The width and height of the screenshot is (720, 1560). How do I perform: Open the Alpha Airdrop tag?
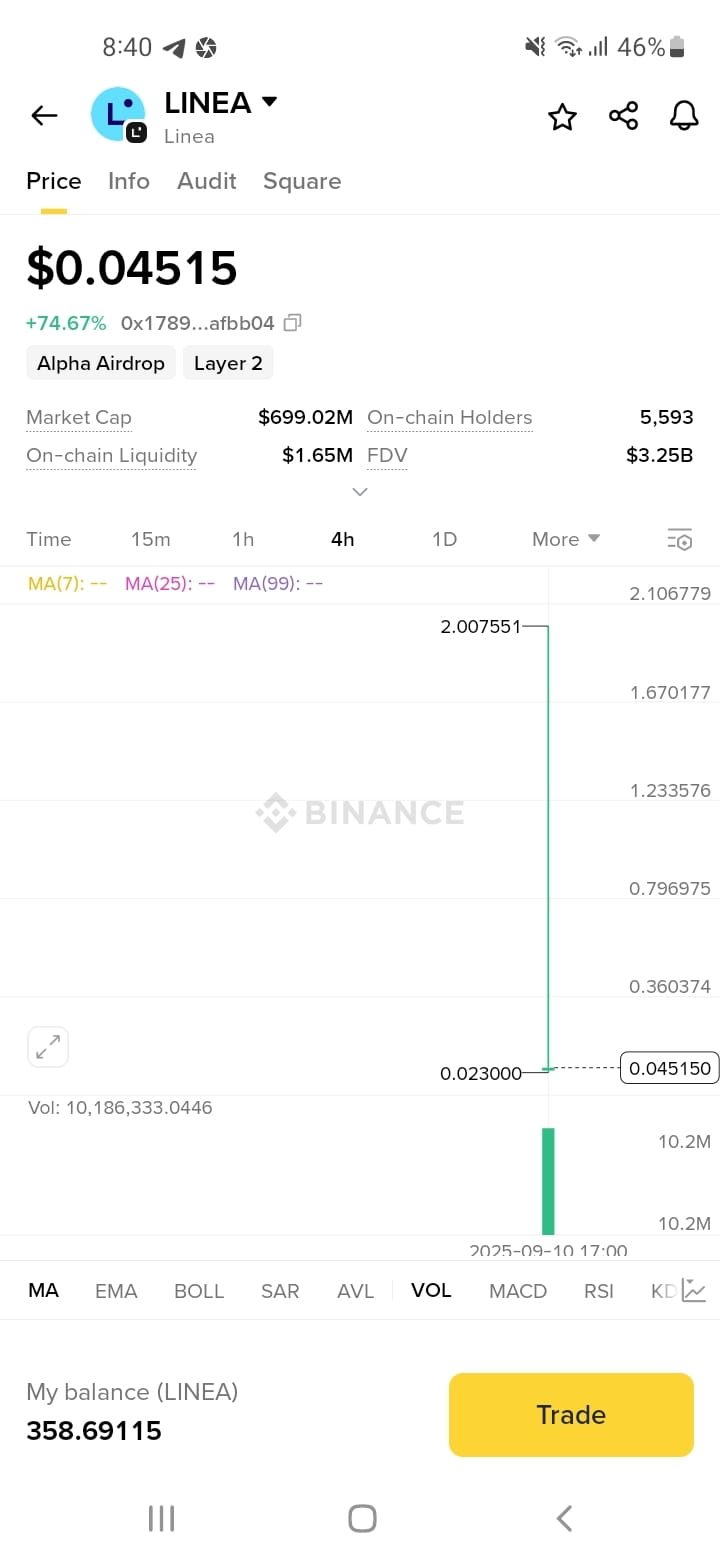click(x=101, y=363)
